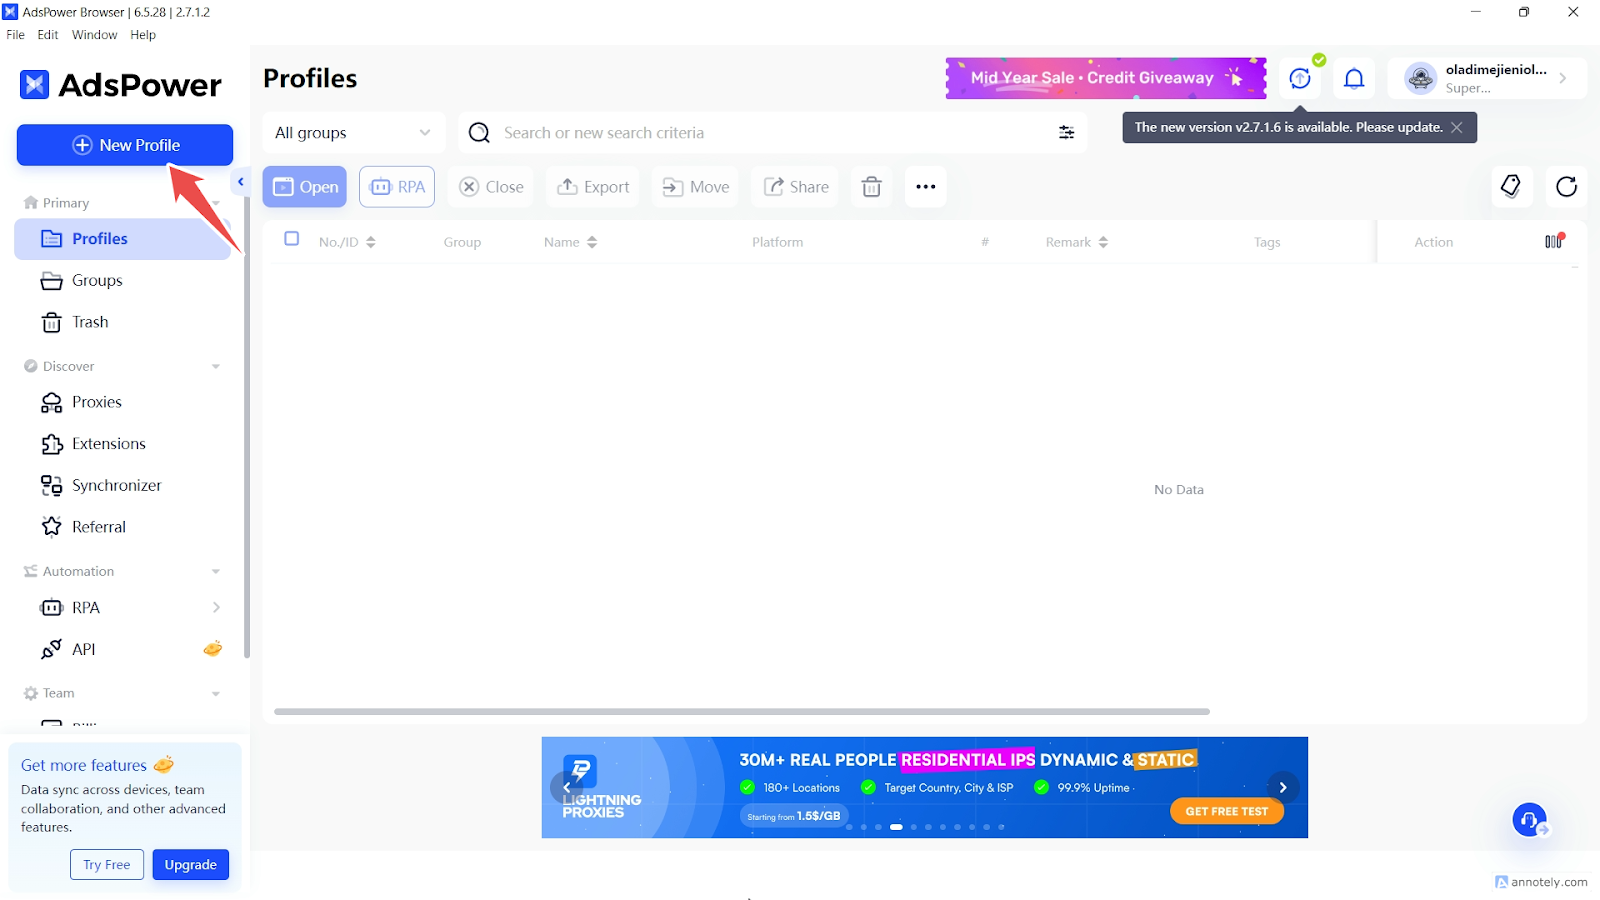1600x900 pixels.
Task: Click the Open toolbar button
Action: coord(305,187)
